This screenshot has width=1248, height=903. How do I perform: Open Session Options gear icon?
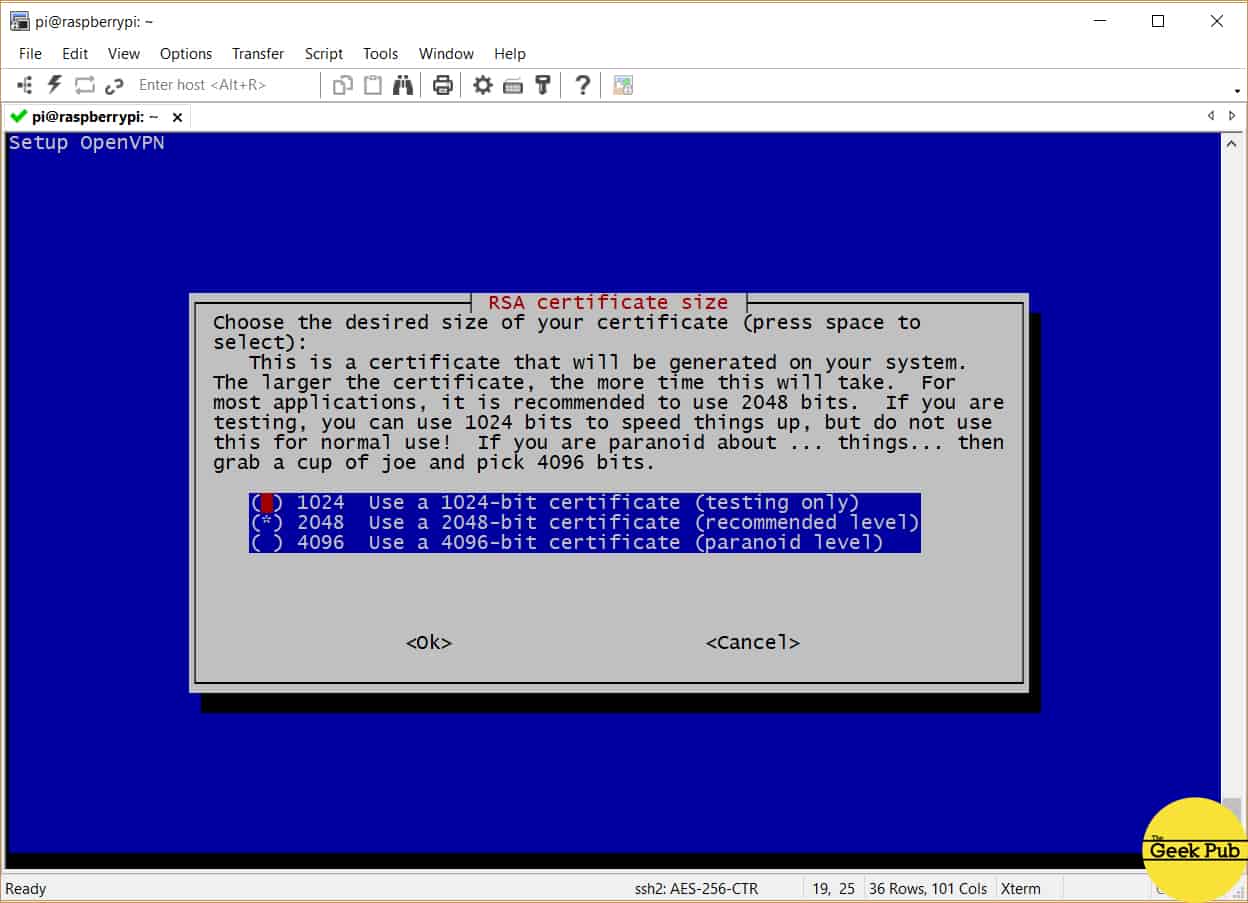483,85
